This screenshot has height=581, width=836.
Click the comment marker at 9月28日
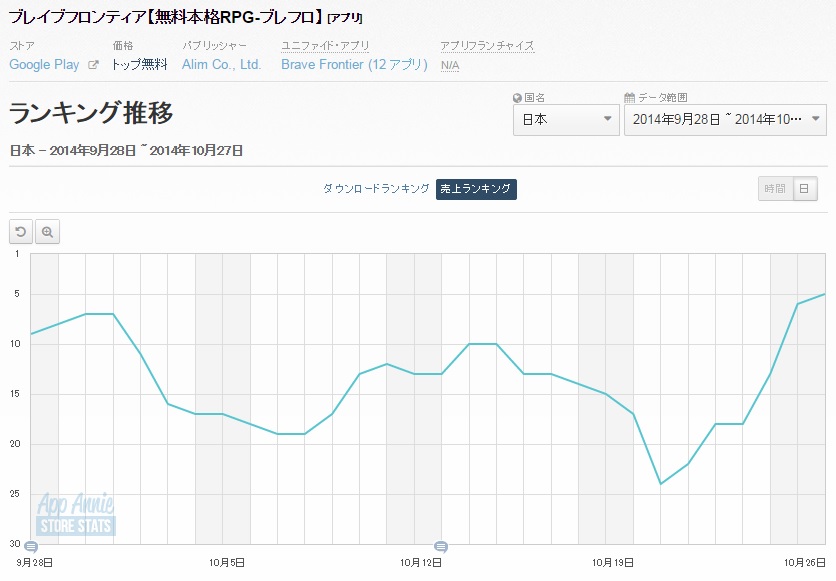(31, 547)
